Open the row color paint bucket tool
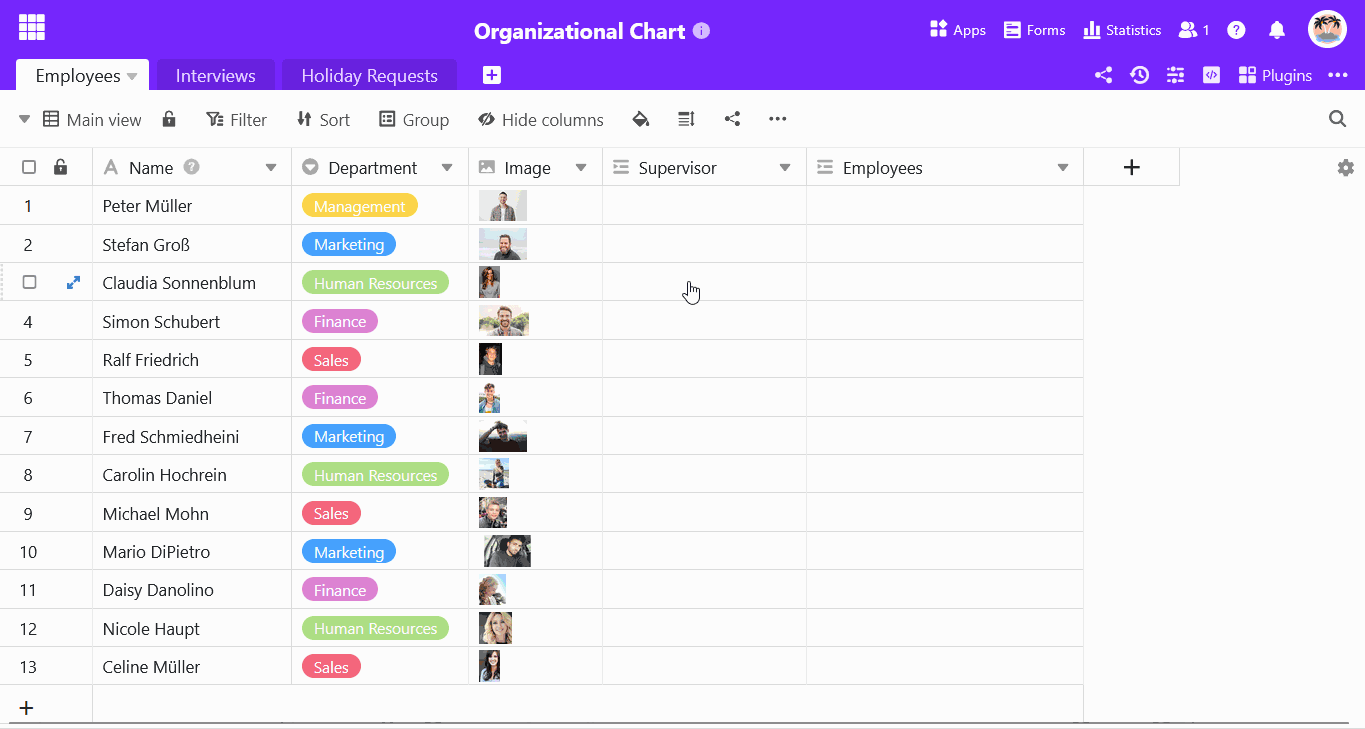 tap(641, 120)
